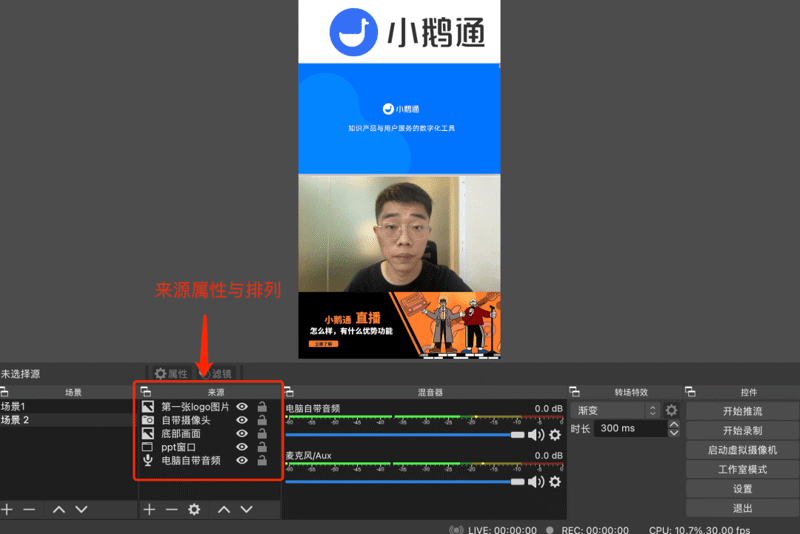Adjust 电脑自带音频 volume slider
The width and height of the screenshot is (800, 534).
click(405, 435)
